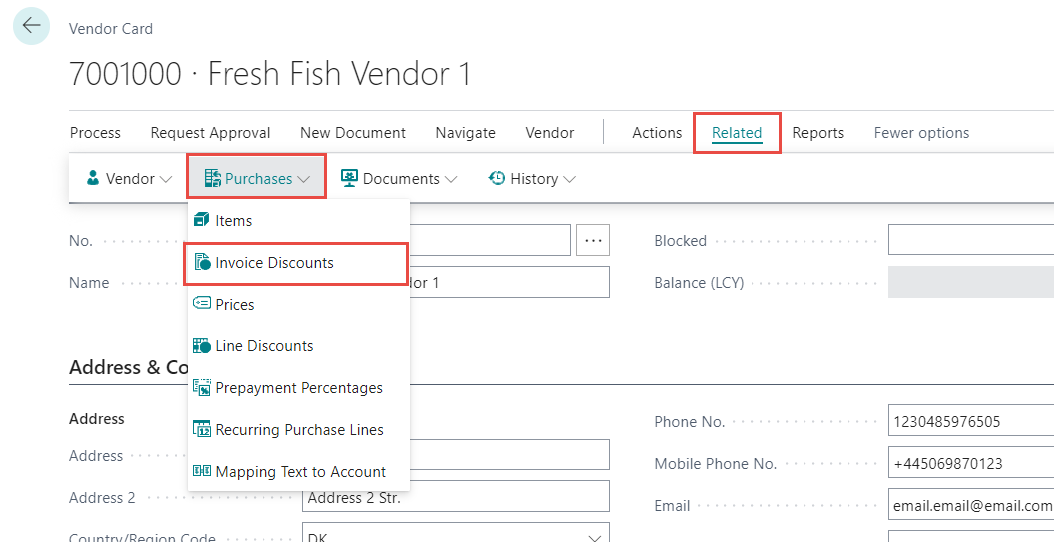Click the Mapping Text to Account icon
Viewport: 1054px width, 542px height.
pyautogui.click(x=202, y=472)
